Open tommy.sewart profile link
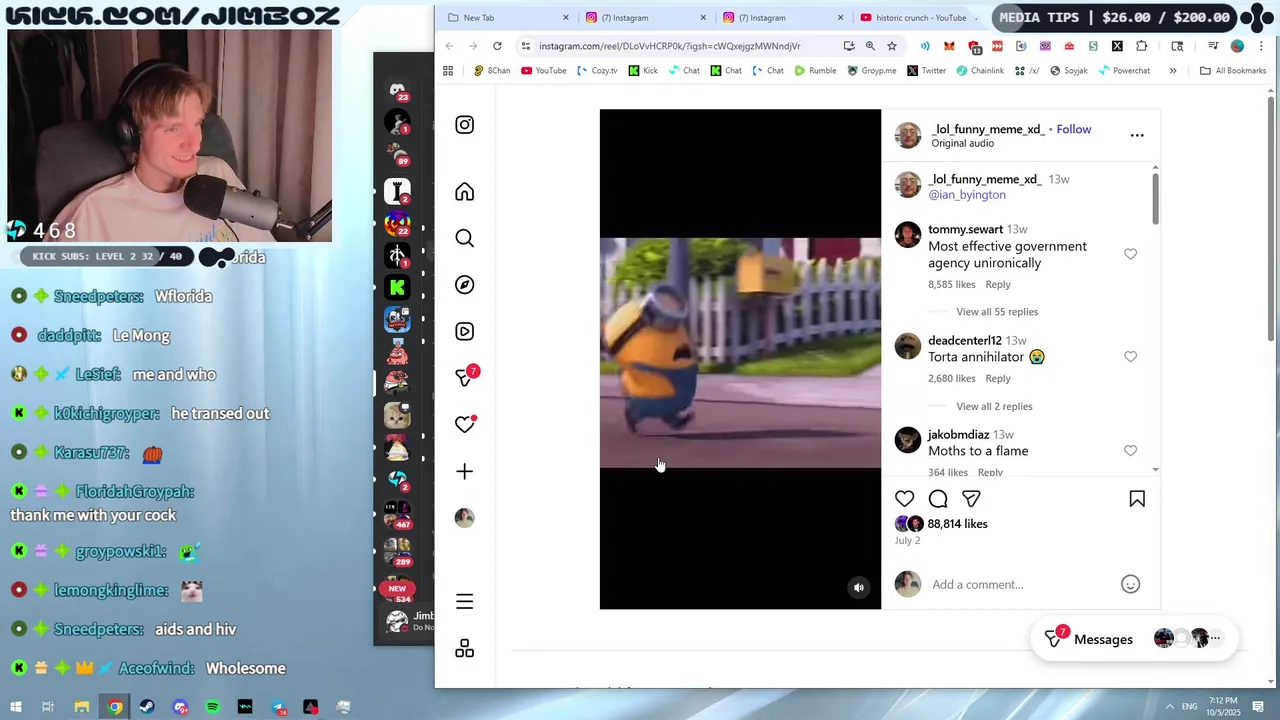 tap(965, 230)
